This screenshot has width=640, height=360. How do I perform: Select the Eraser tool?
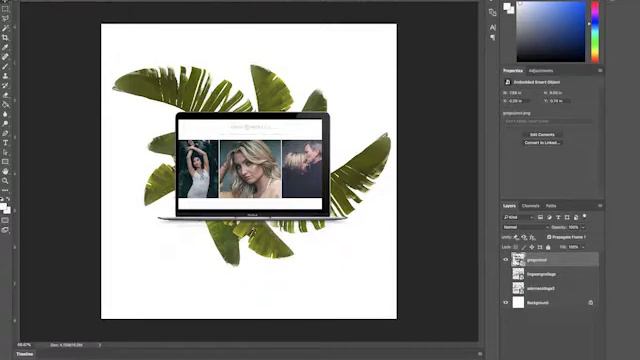point(5,95)
